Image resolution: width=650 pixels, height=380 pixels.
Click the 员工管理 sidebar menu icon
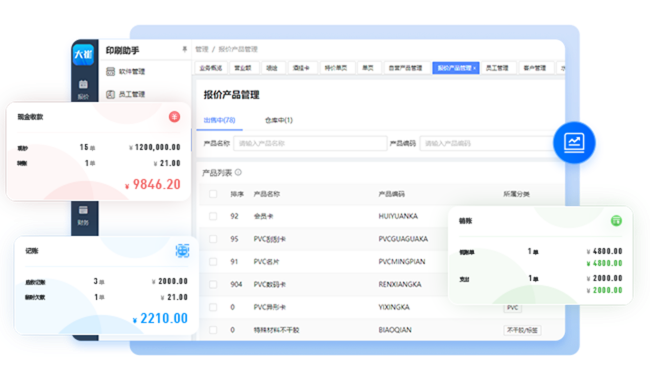click(110, 94)
